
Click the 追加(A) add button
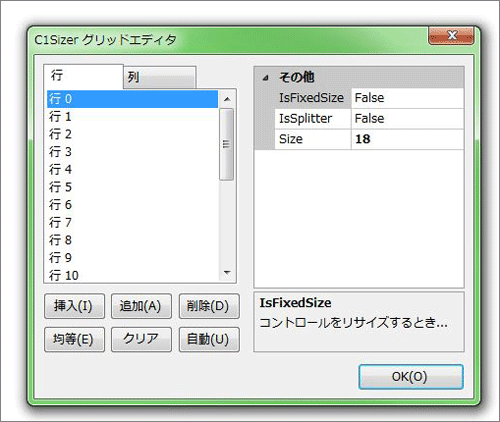coord(141,306)
